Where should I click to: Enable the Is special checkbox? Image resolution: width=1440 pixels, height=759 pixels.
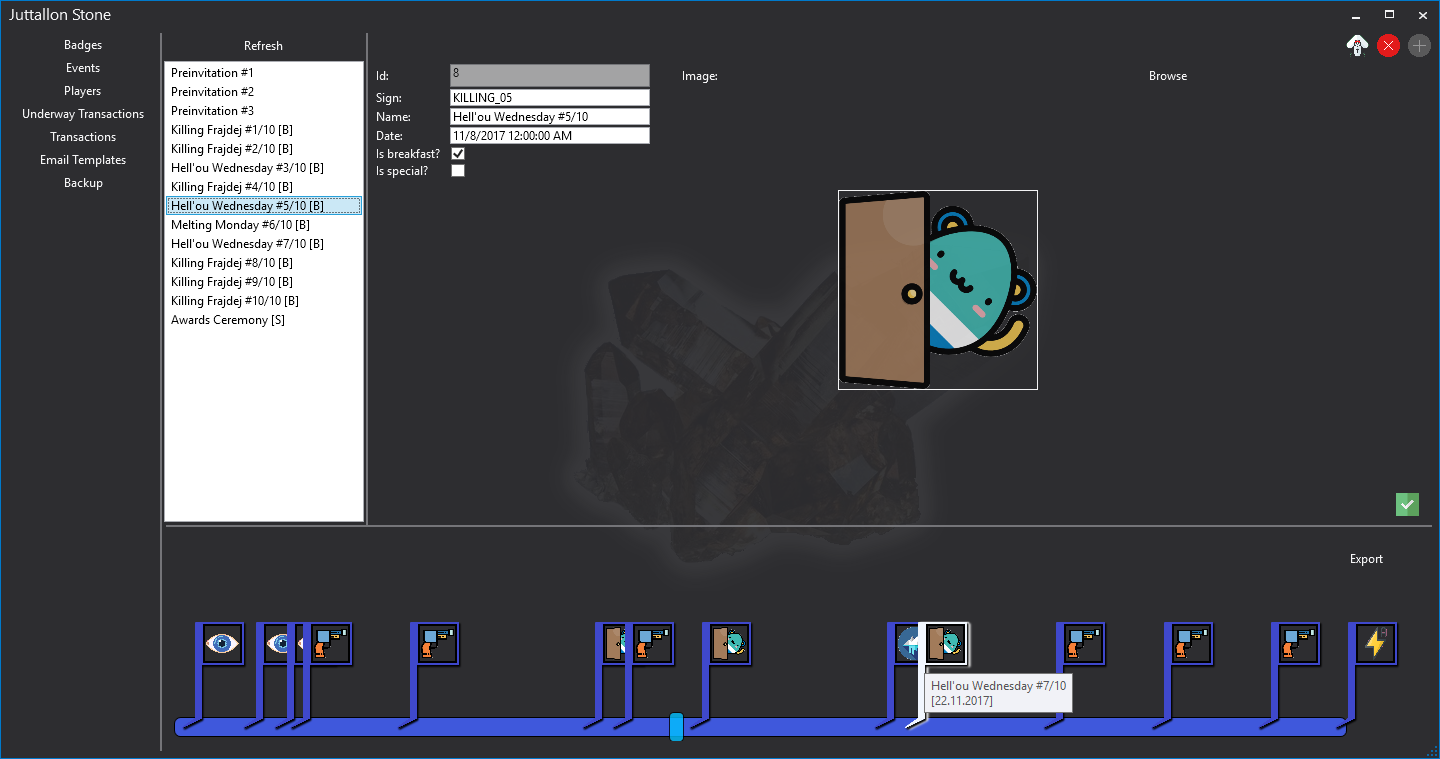[458, 171]
